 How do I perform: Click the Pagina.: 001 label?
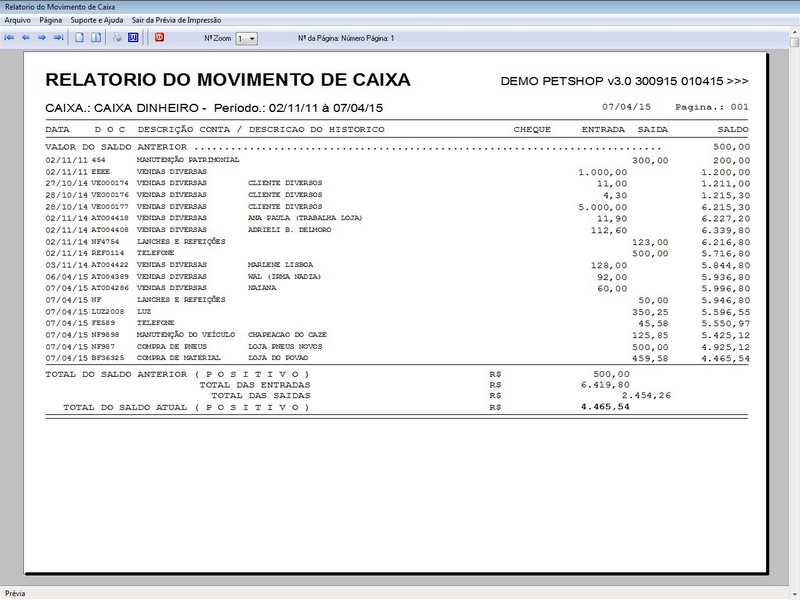click(712, 107)
